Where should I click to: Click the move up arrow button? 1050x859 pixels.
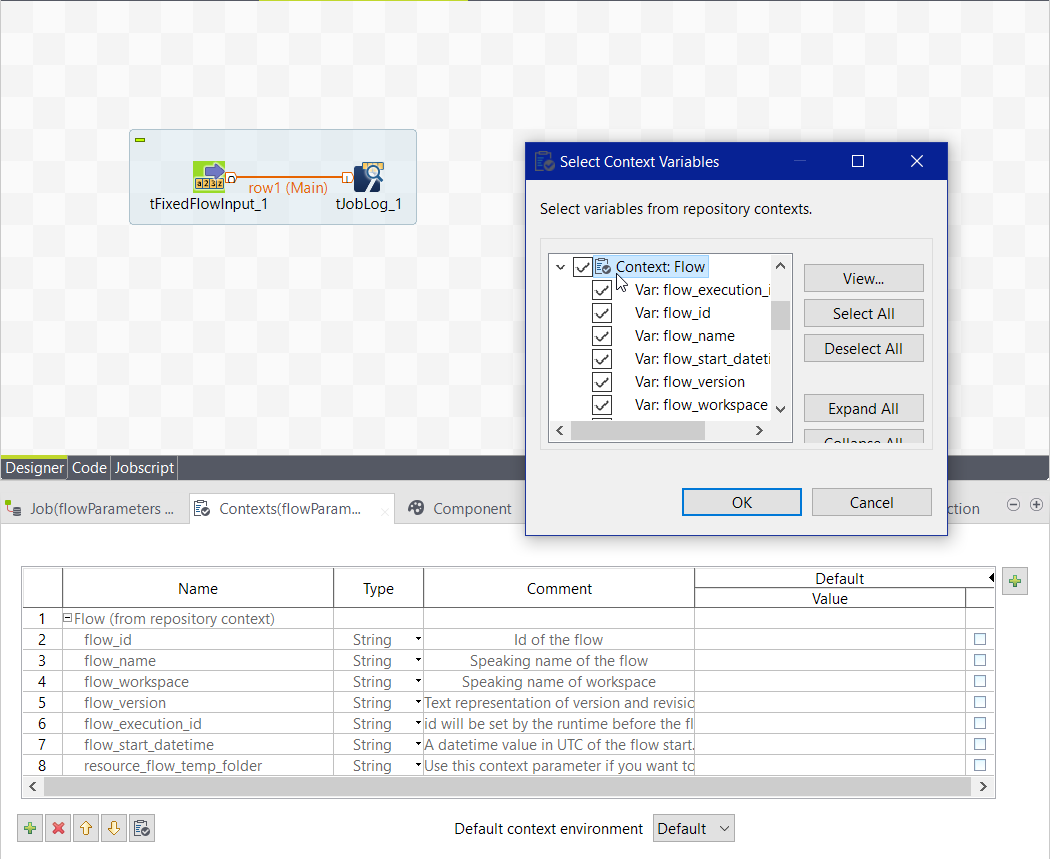click(86, 828)
